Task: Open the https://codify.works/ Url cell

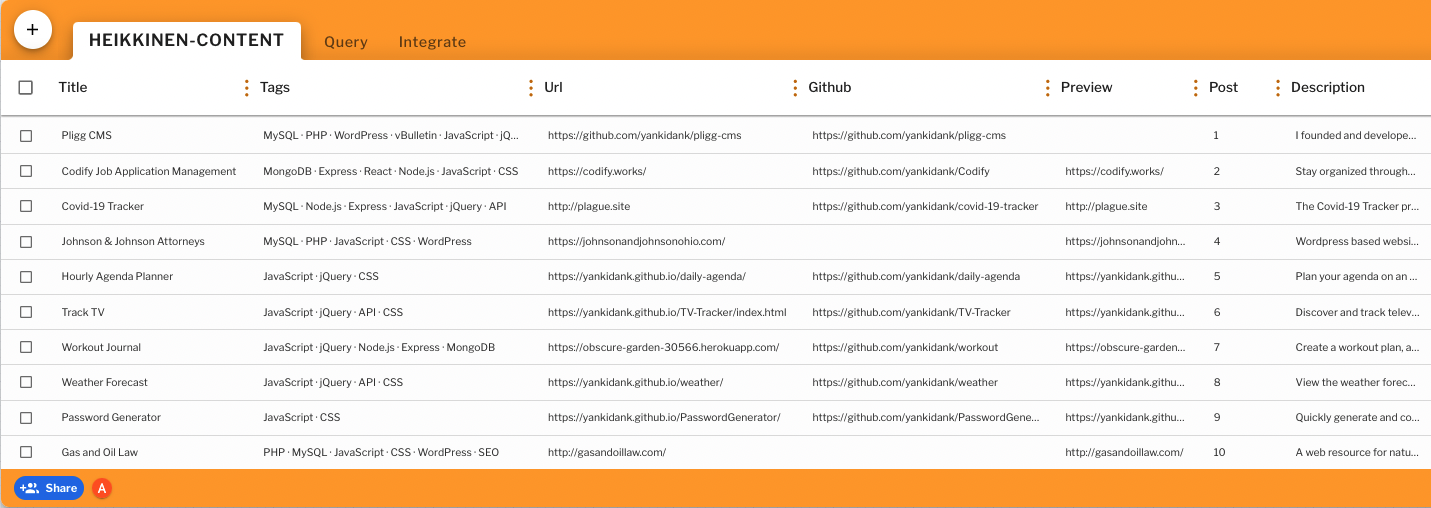Action: pos(597,171)
